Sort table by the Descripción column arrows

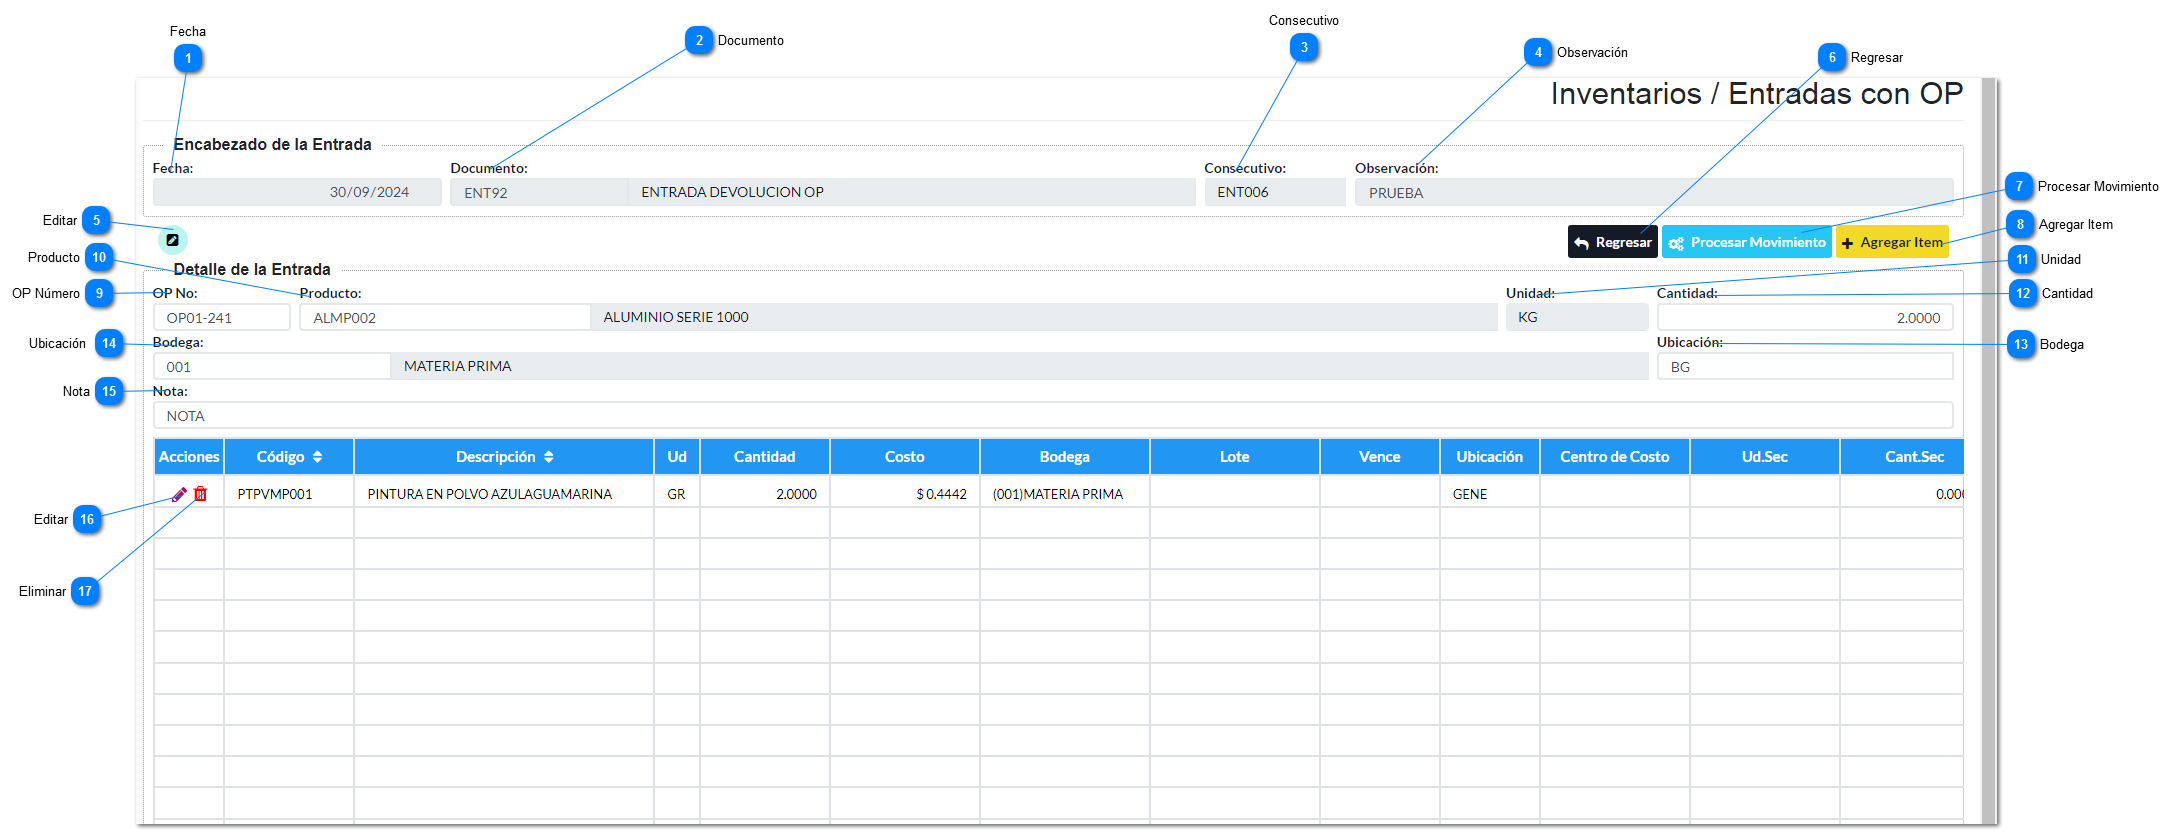pyautogui.click(x=548, y=457)
